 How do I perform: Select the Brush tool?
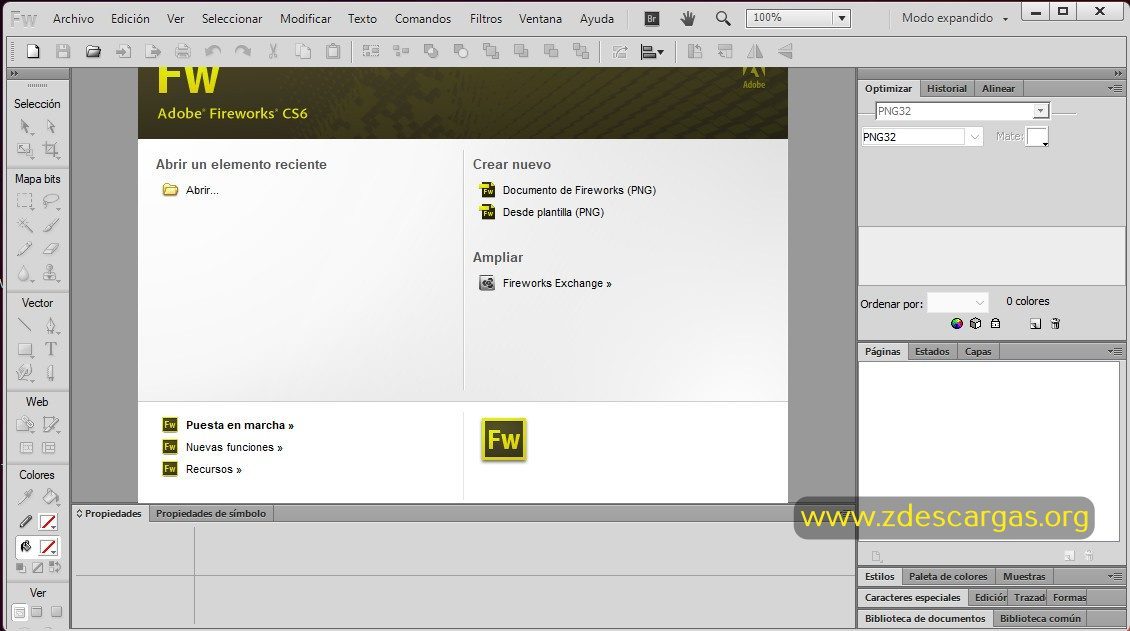coord(50,225)
